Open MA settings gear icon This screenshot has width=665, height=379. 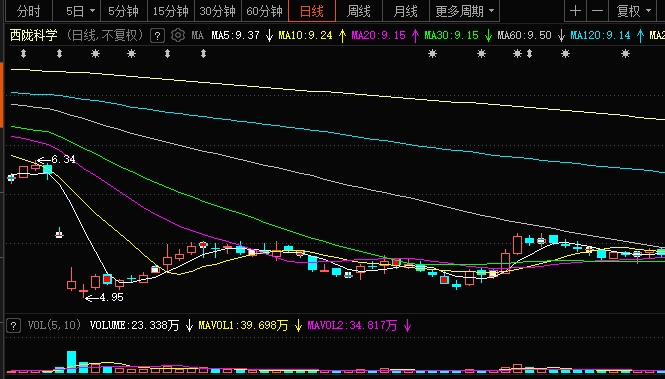click(178, 35)
